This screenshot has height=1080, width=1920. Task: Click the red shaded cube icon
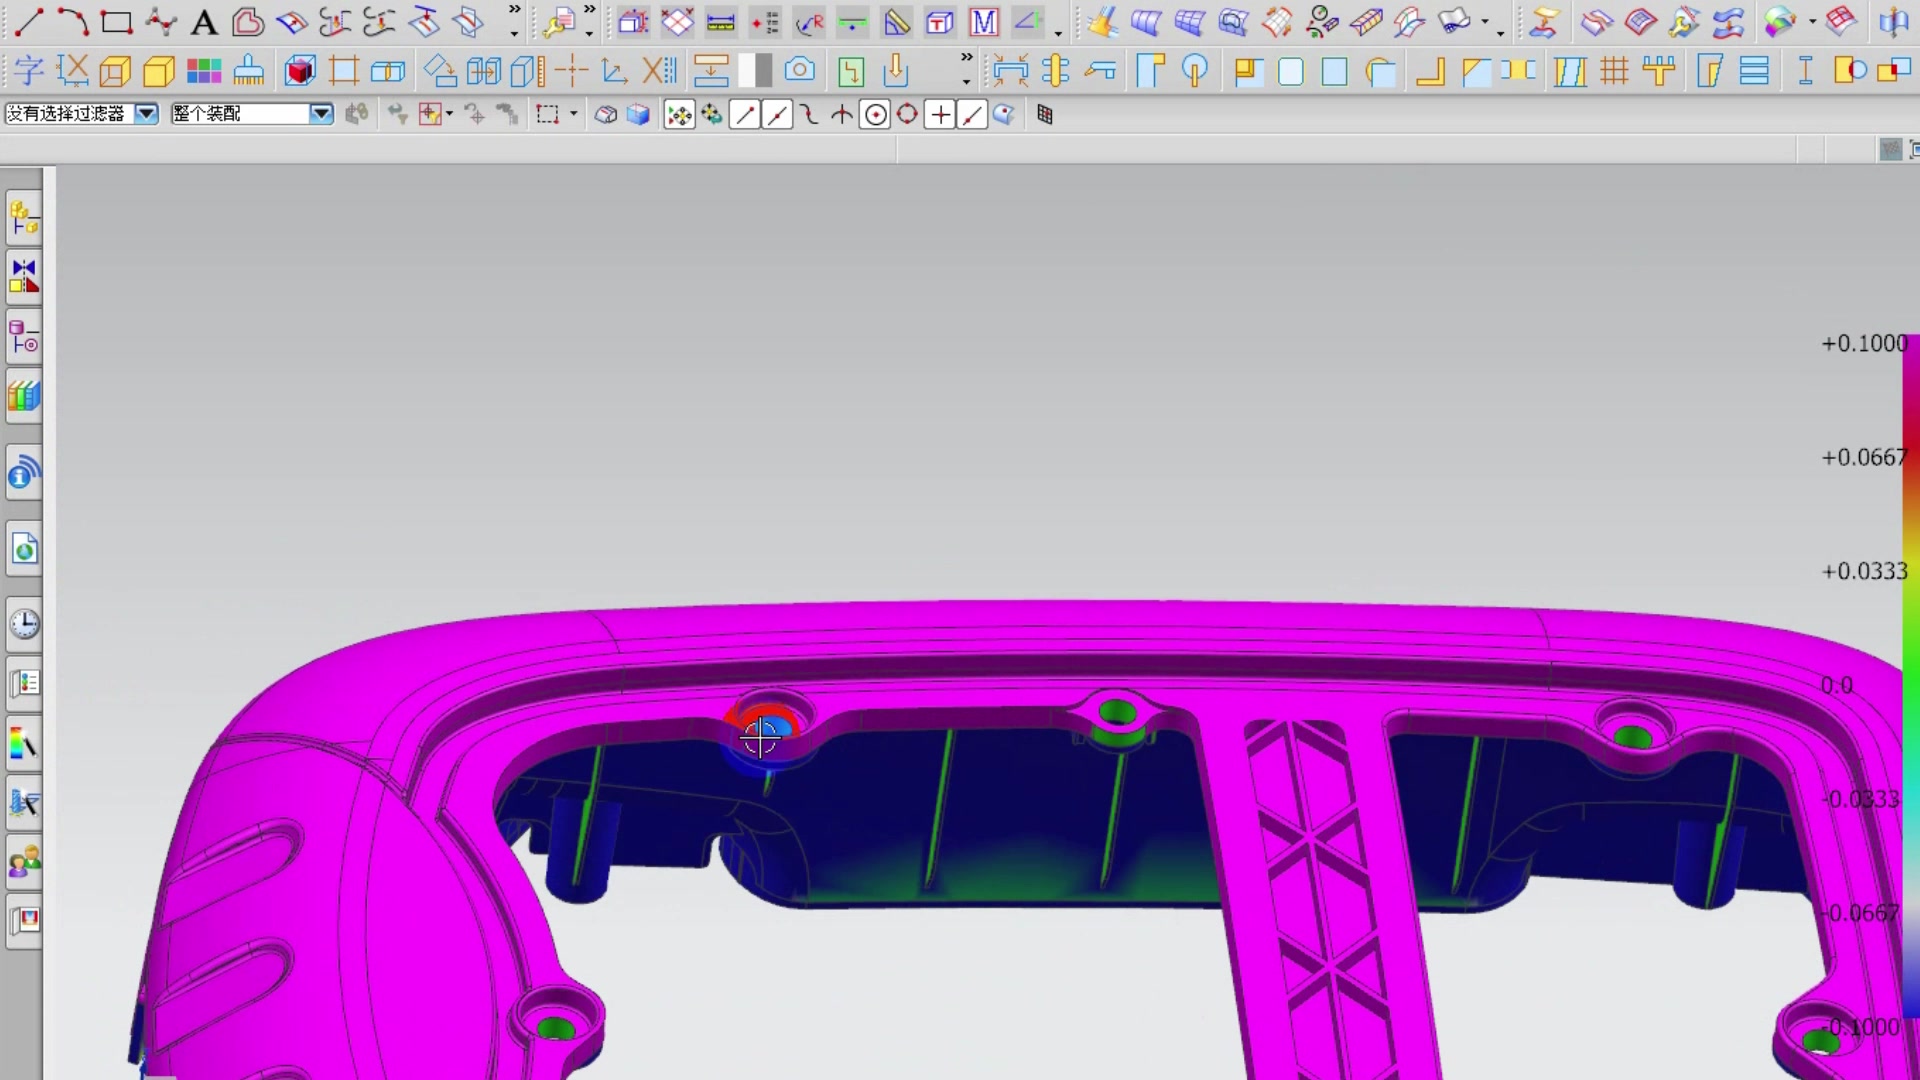(x=299, y=71)
